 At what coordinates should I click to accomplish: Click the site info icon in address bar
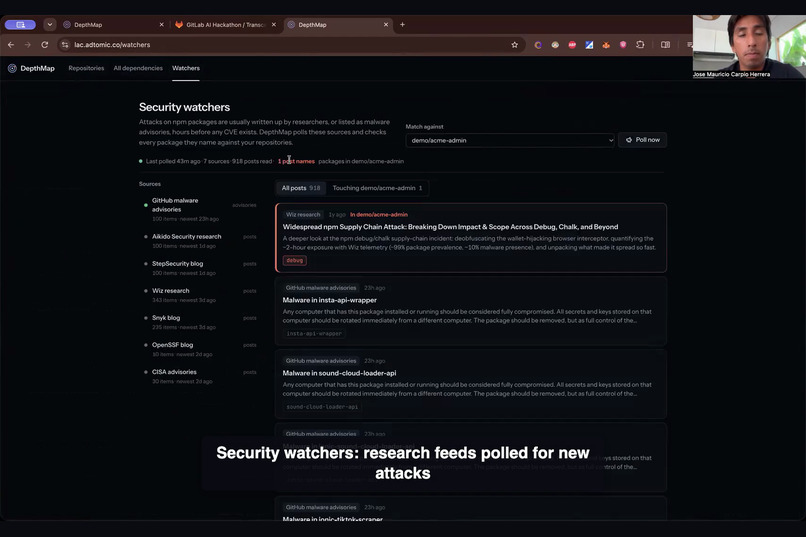65,45
